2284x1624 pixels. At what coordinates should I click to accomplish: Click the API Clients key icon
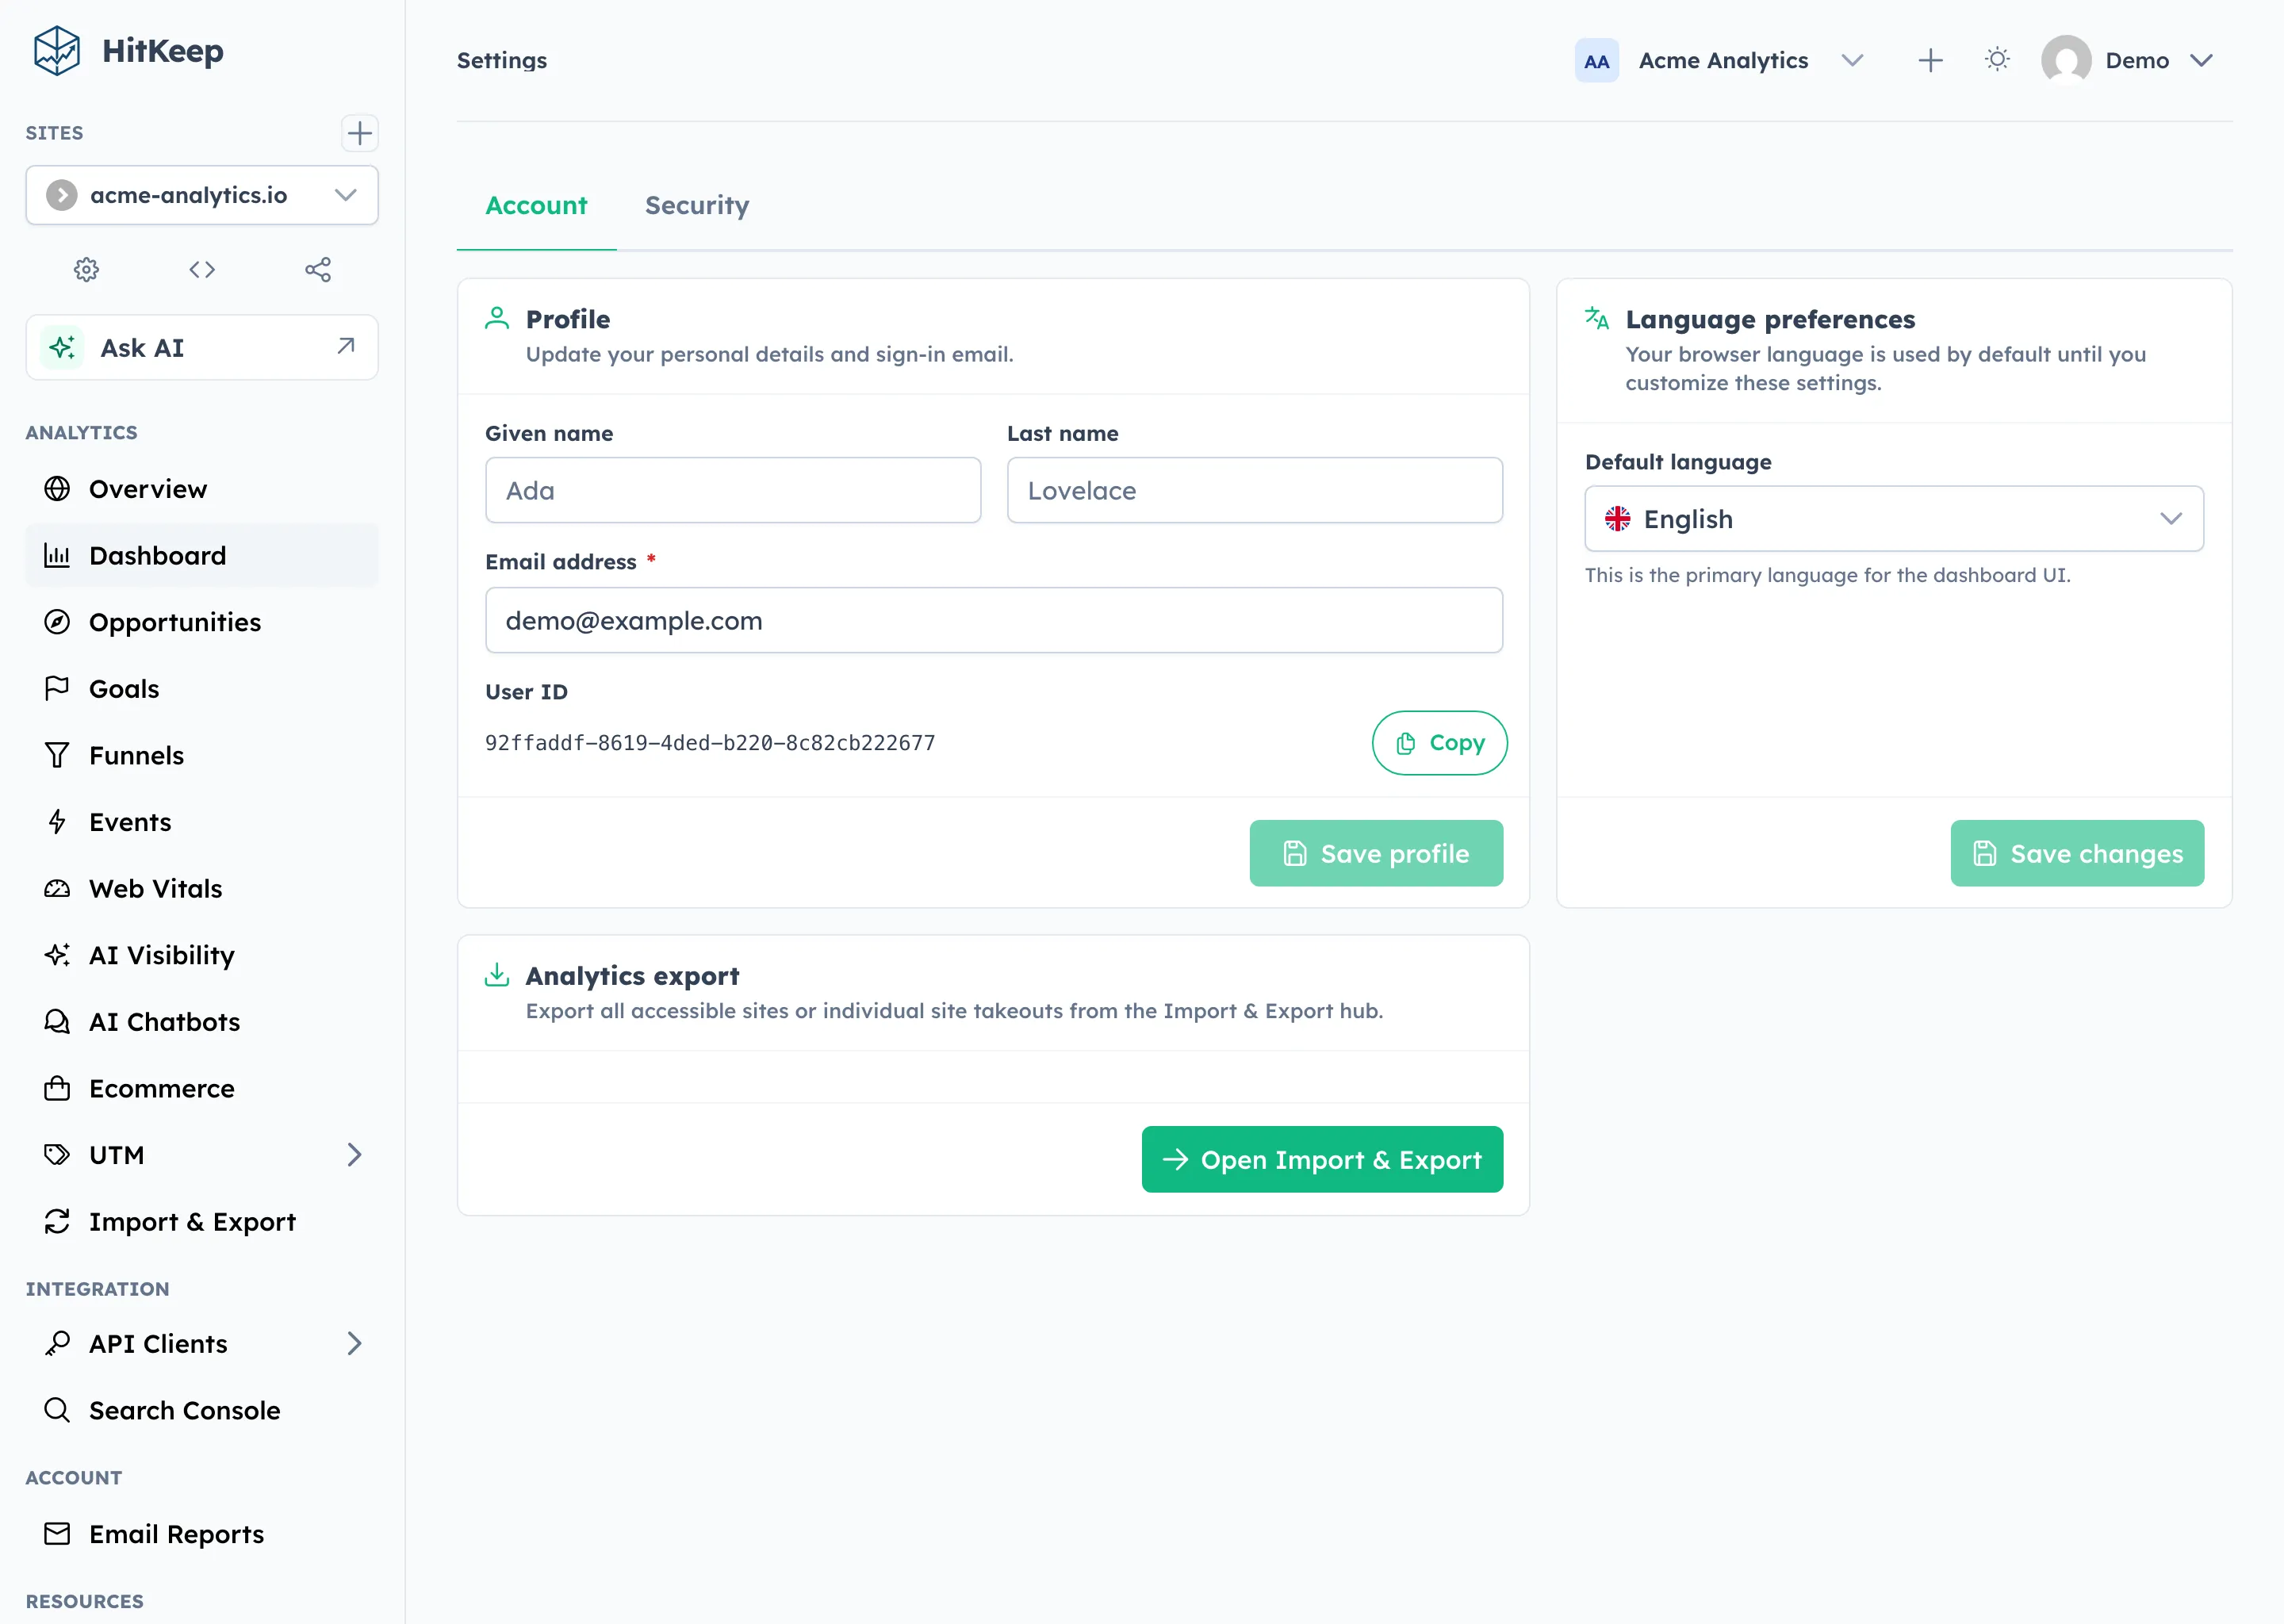pyautogui.click(x=57, y=1343)
